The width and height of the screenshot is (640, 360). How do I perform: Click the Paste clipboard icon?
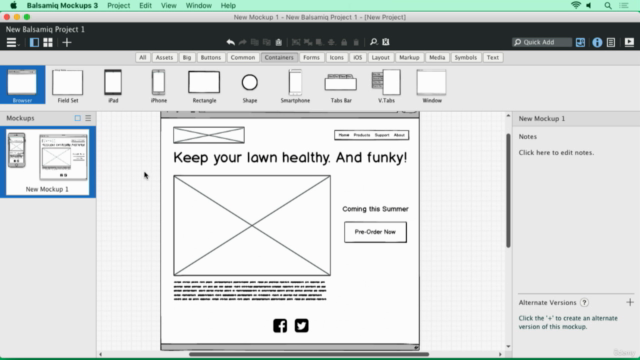[x=279, y=42]
